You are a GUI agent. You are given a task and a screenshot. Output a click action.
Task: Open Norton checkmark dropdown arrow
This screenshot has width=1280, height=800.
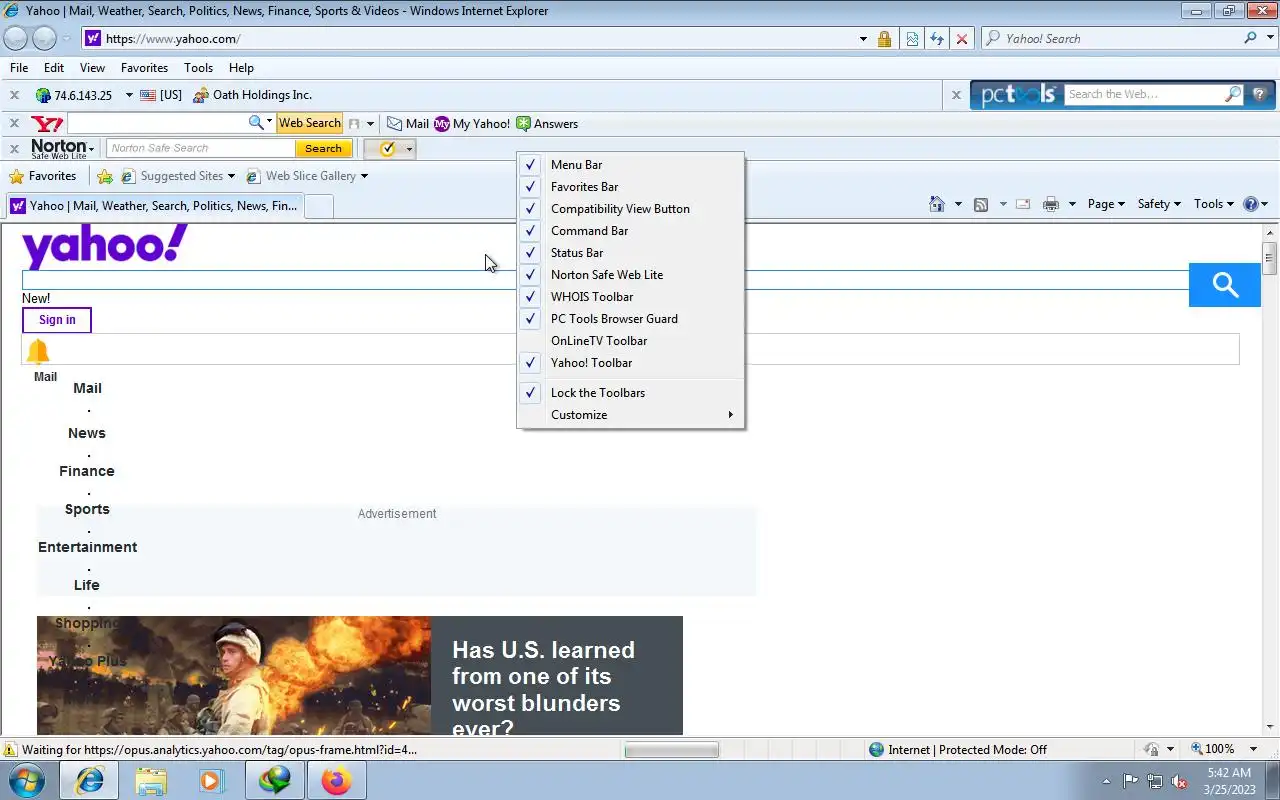pyautogui.click(x=409, y=149)
